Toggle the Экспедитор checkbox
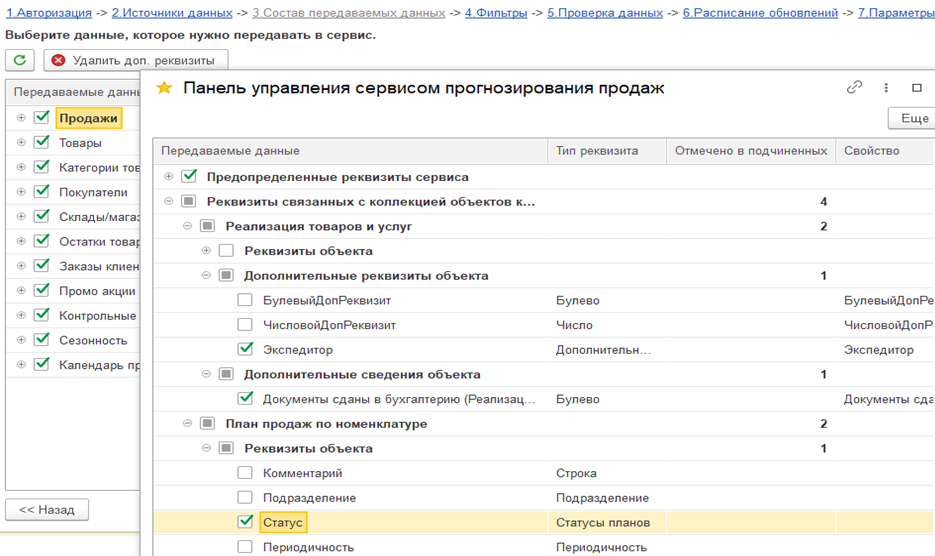 [x=245, y=350]
